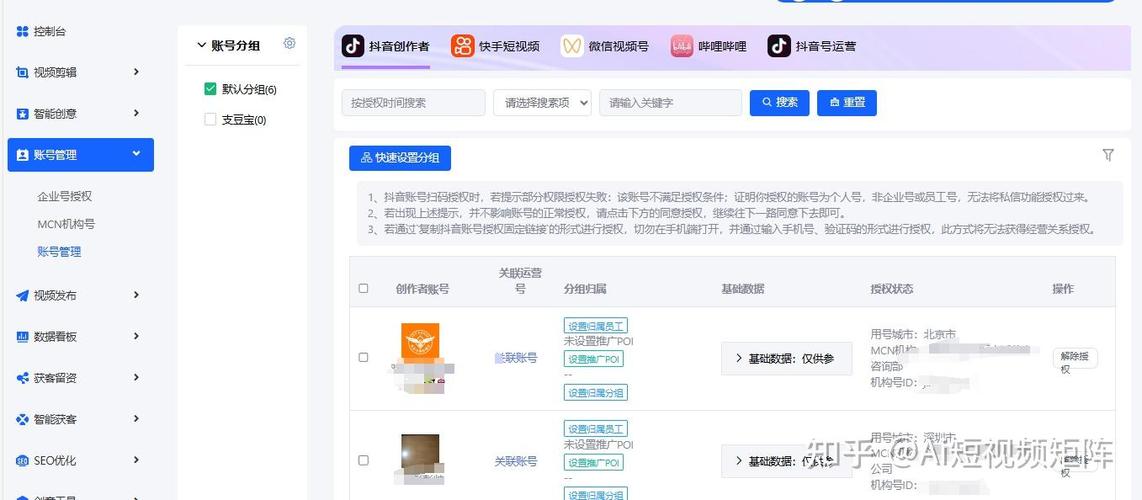Viewport: 1142px width, 500px height.
Task: Expand the 智能创意 menu arrow
Action: coord(136,114)
